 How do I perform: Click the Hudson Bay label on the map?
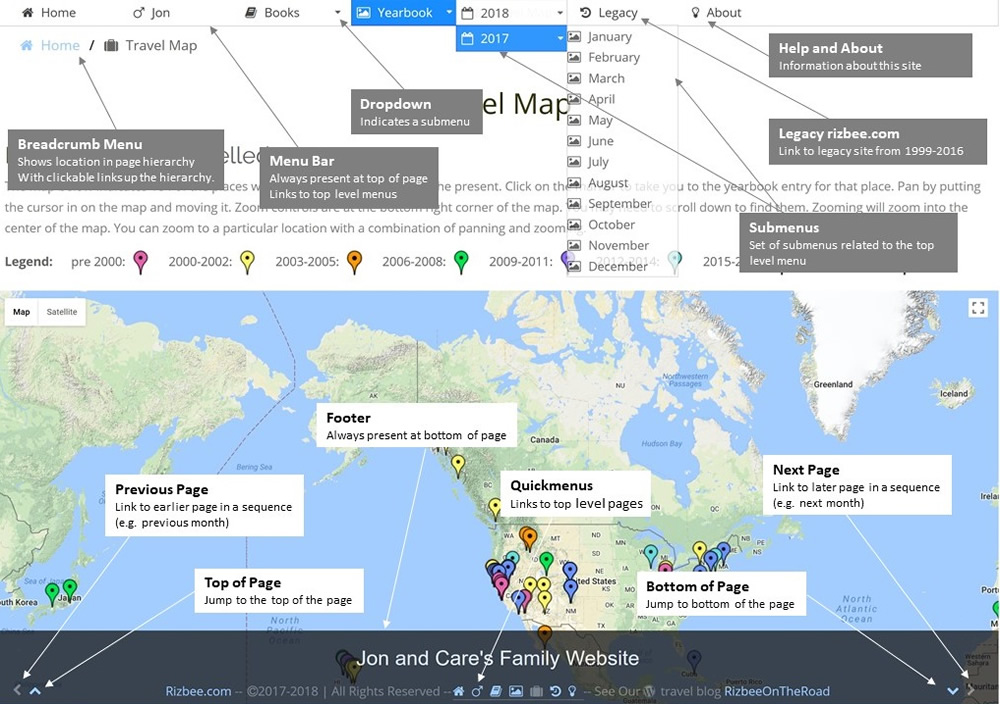coord(661,443)
